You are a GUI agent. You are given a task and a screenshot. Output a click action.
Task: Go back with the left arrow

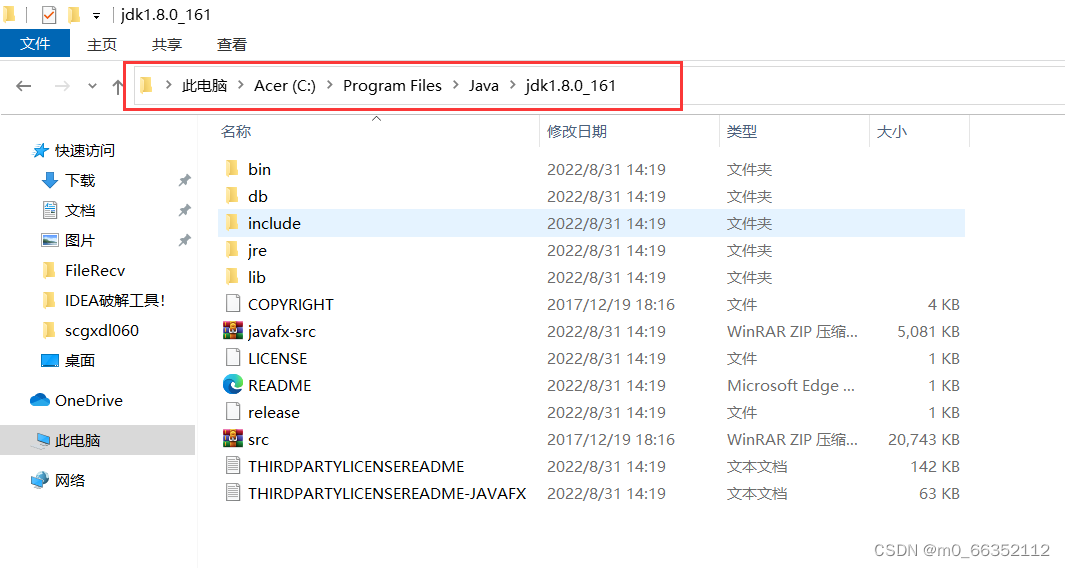pyautogui.click(x=24, y=86)
